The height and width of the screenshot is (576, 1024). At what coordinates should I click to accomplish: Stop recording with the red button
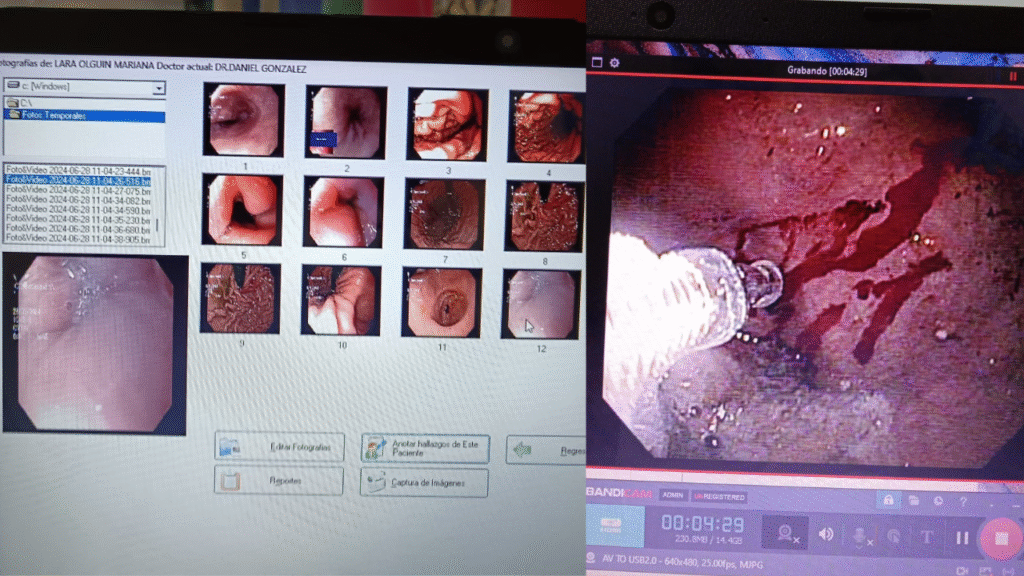coord(1000,538)
